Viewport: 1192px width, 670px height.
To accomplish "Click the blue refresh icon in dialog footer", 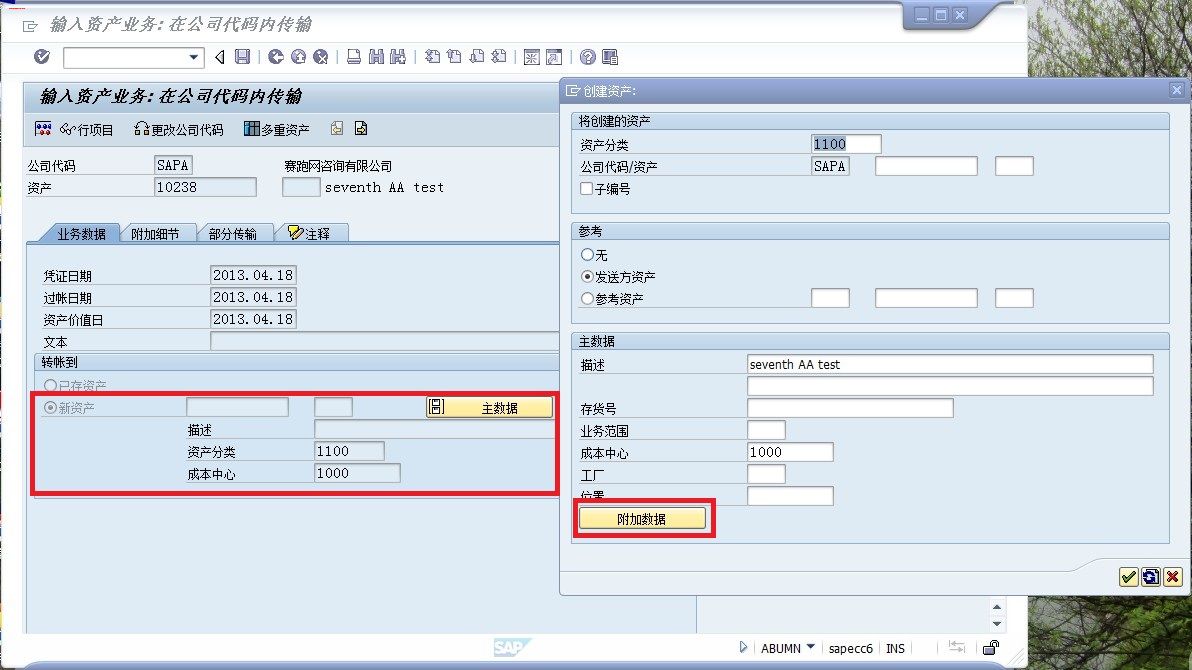I will pyautogui.click(x=1150, y=577).
